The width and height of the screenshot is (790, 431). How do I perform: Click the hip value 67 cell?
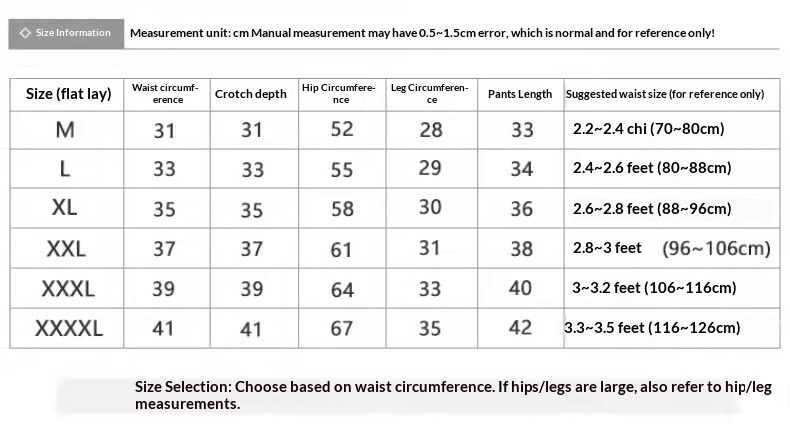pyautogui.click(x=342, y=329)
